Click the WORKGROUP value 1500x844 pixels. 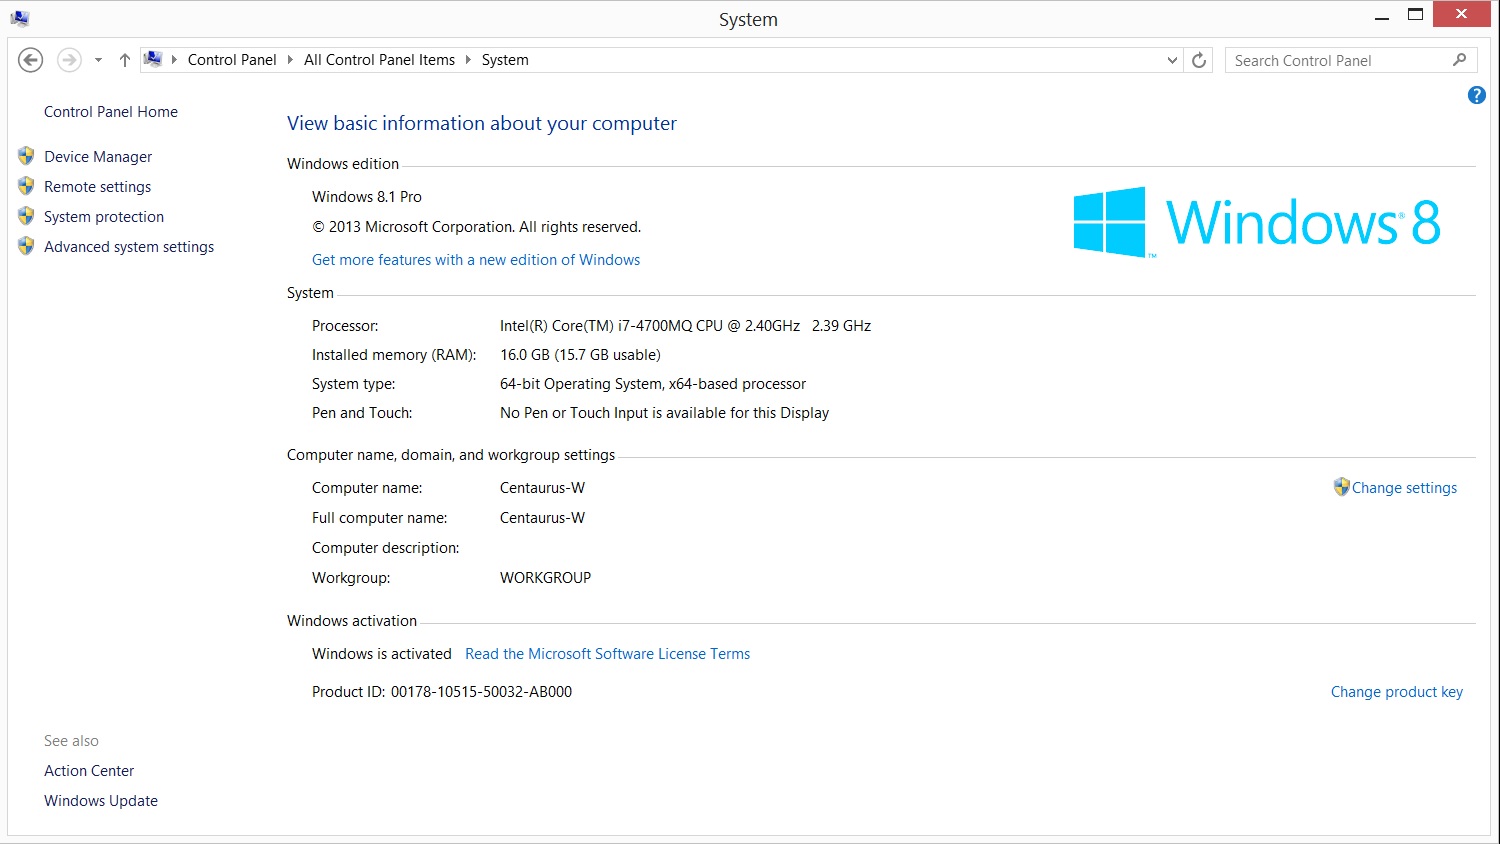[x=545, y=578]
